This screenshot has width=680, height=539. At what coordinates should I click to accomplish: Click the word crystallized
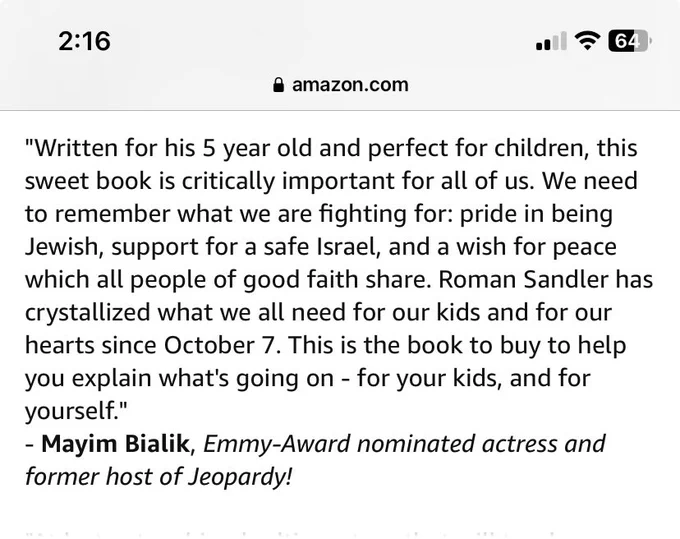88,313
